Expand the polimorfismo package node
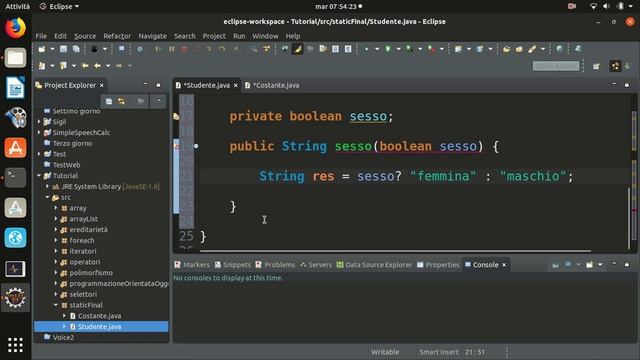Screen dimensions: 640x360 [56, 273]
